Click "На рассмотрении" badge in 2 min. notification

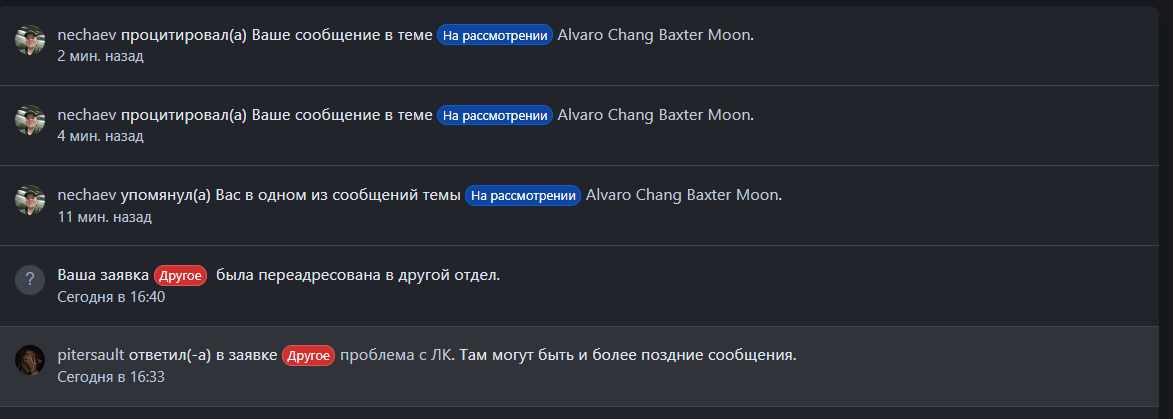coord(494,35)
